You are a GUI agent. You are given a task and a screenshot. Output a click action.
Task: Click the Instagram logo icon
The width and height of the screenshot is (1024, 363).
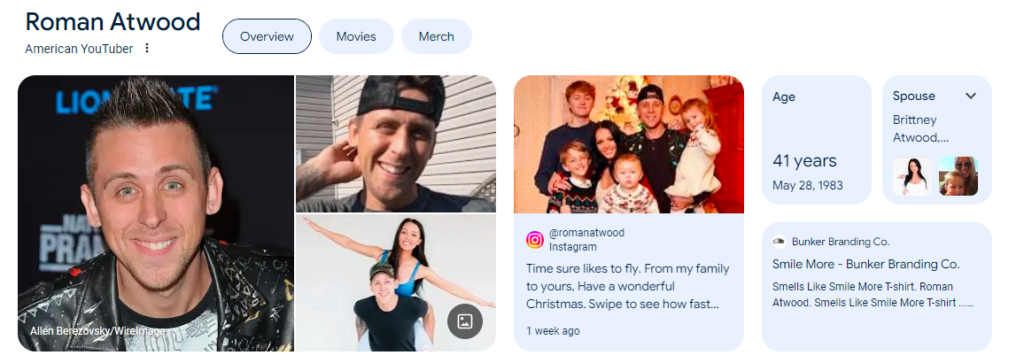[535, 240]
